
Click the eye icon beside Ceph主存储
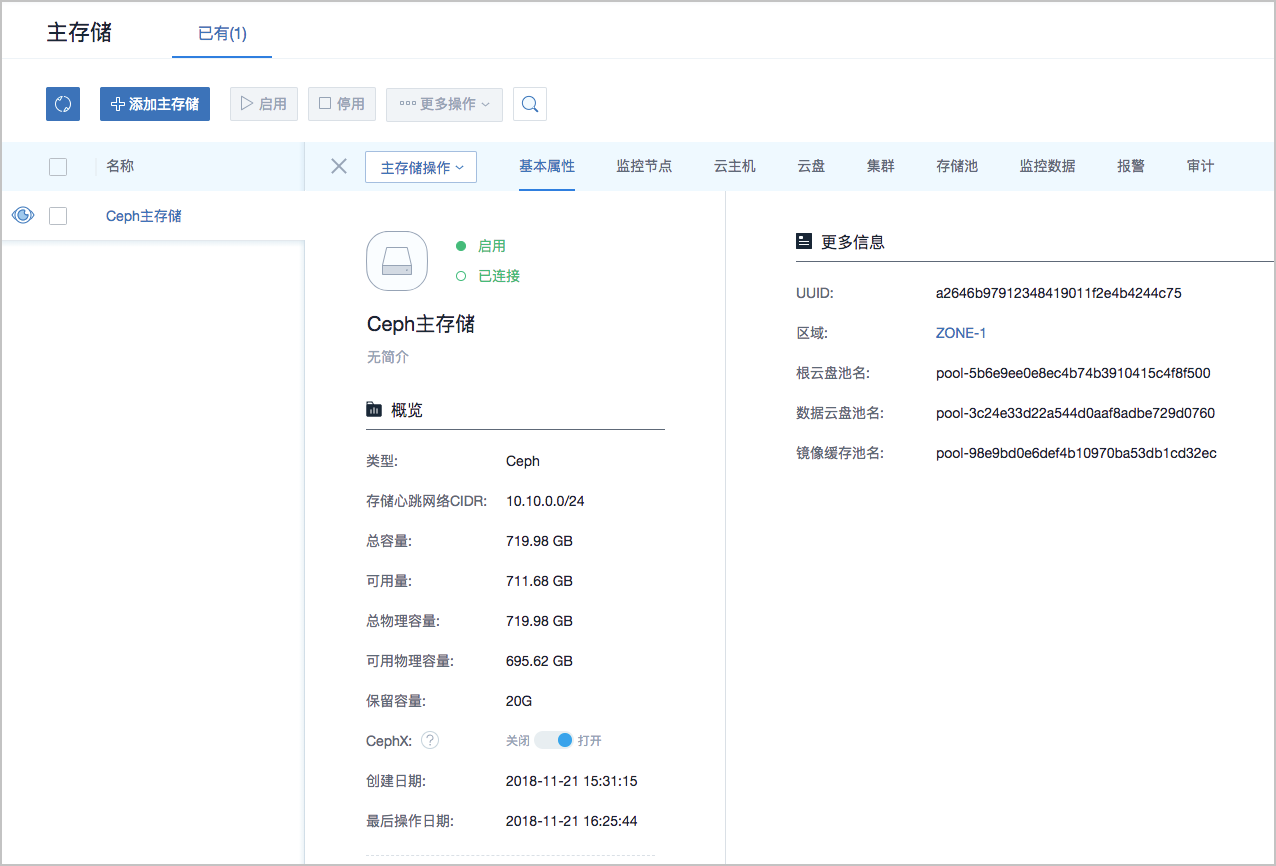click(23, 215)
